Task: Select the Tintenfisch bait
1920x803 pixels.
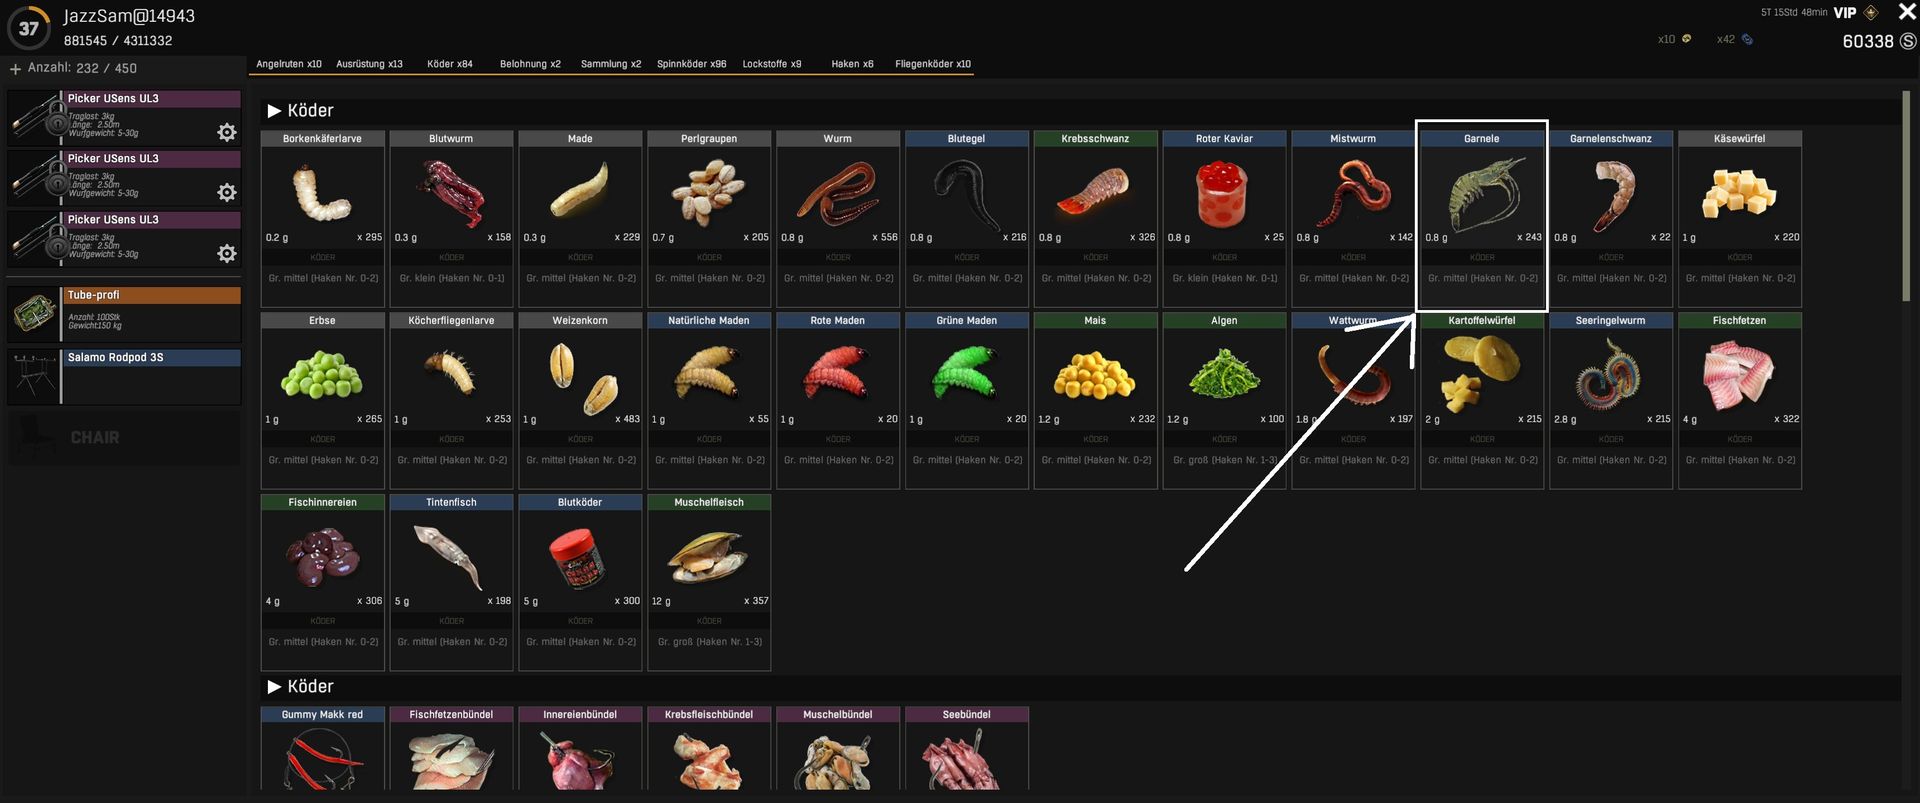Action: point(451,582)
